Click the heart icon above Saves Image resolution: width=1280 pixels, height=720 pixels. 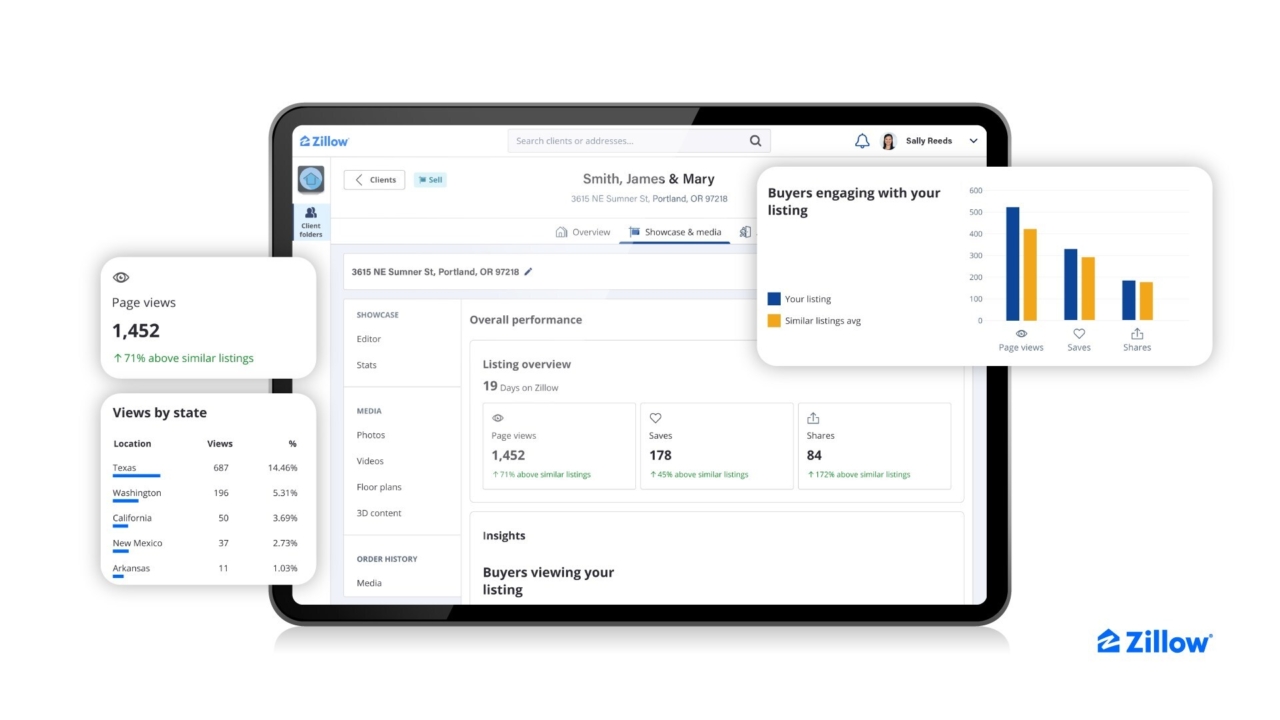[x=655, y=418]
